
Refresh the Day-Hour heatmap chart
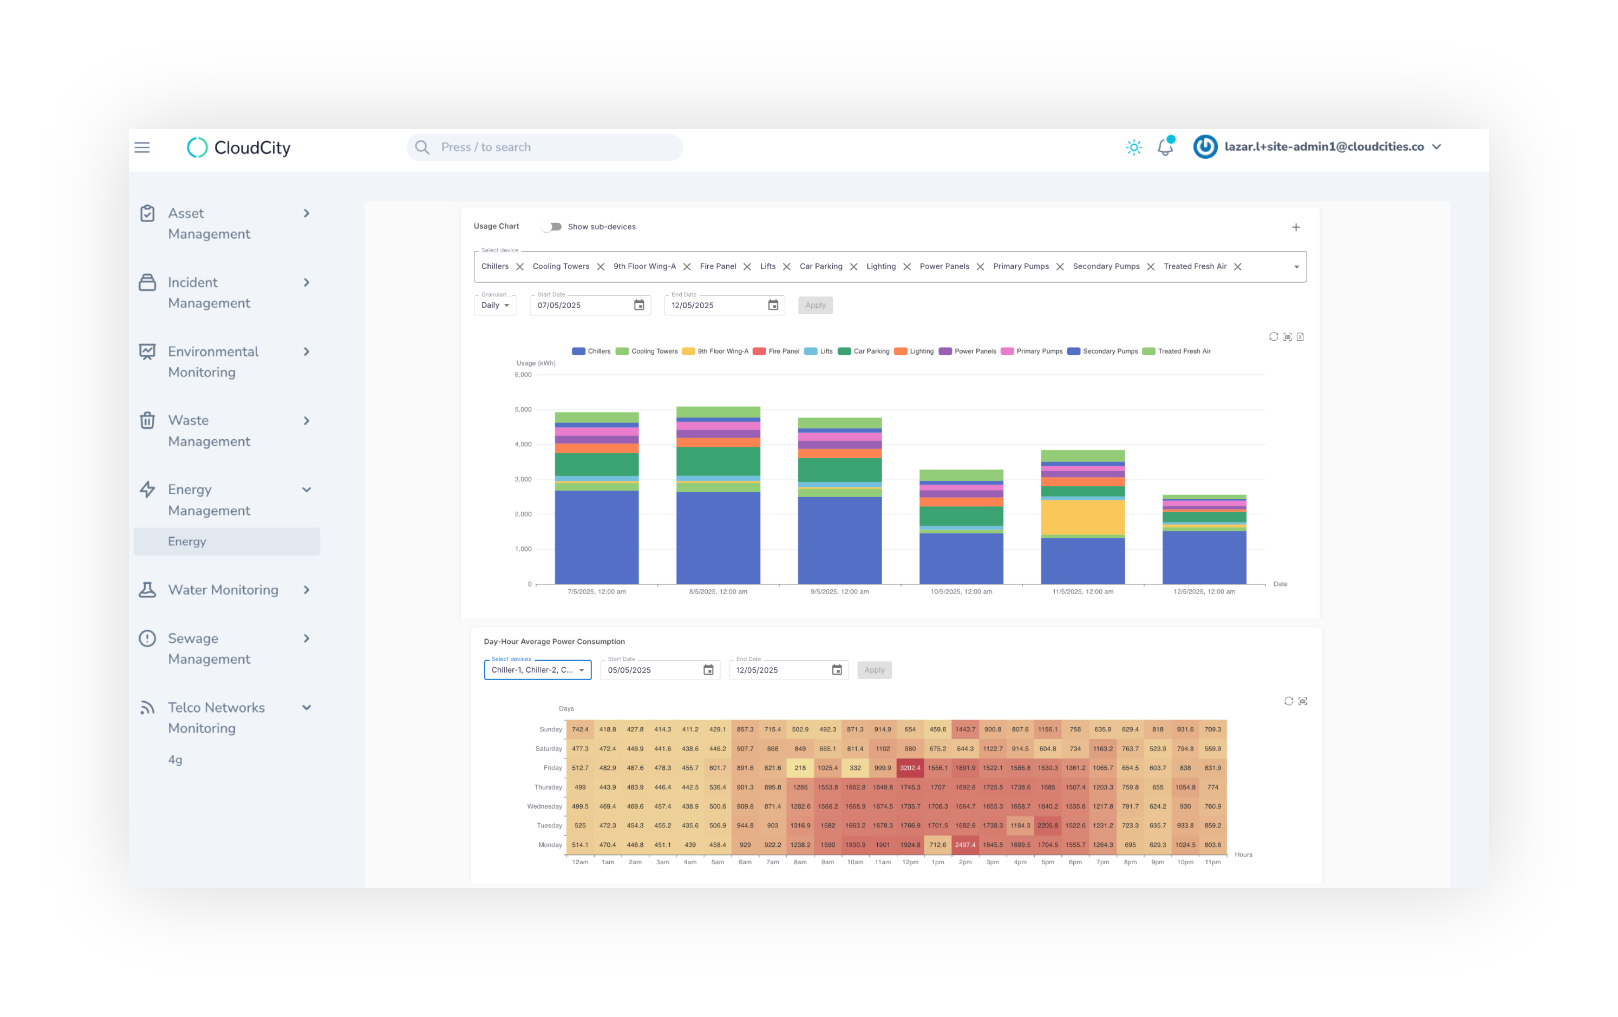tap(1288, 702)
